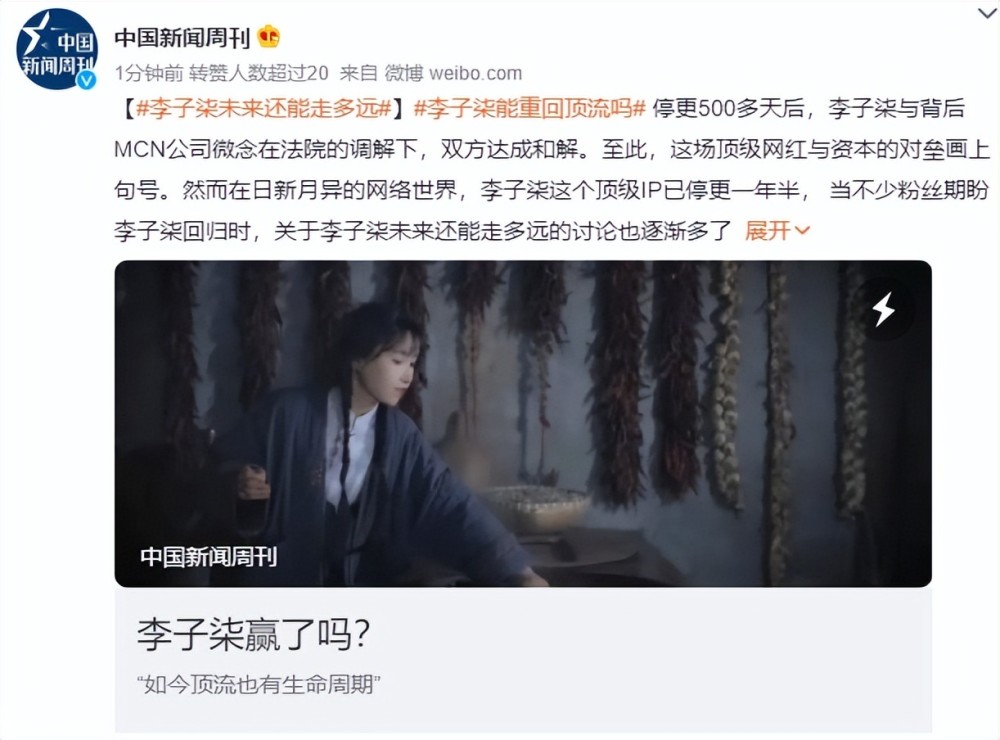Click the blue verified badge on avatar

pyautogui.click(x=86, y=80)
